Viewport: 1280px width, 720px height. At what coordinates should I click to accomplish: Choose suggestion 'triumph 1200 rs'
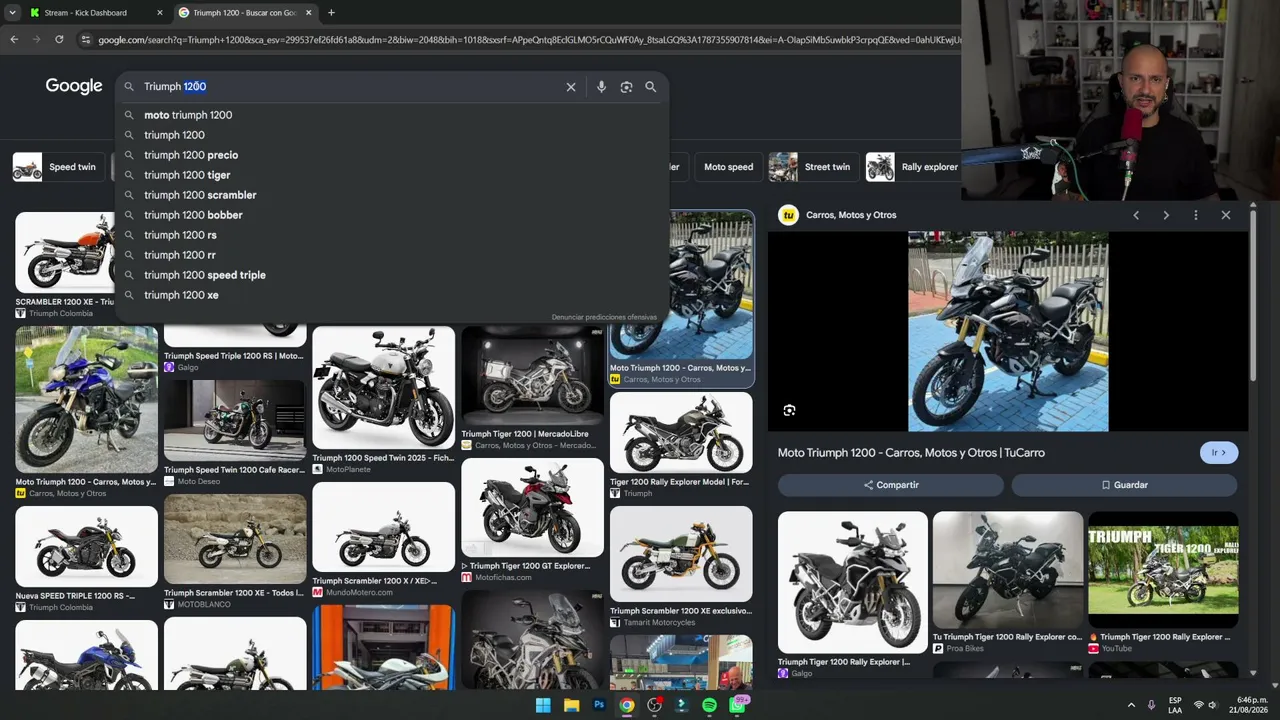click(392, 235)
